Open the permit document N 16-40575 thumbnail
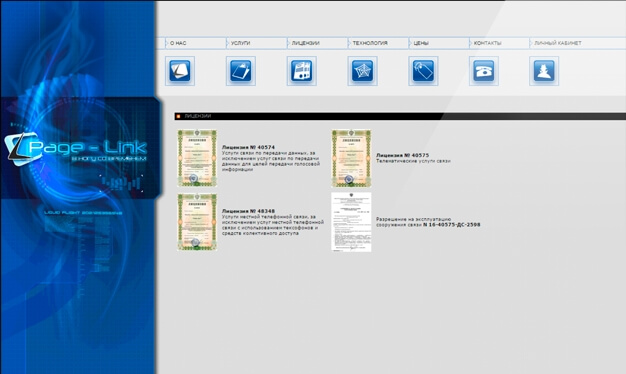The image size is (626, 374). [351, 222]
